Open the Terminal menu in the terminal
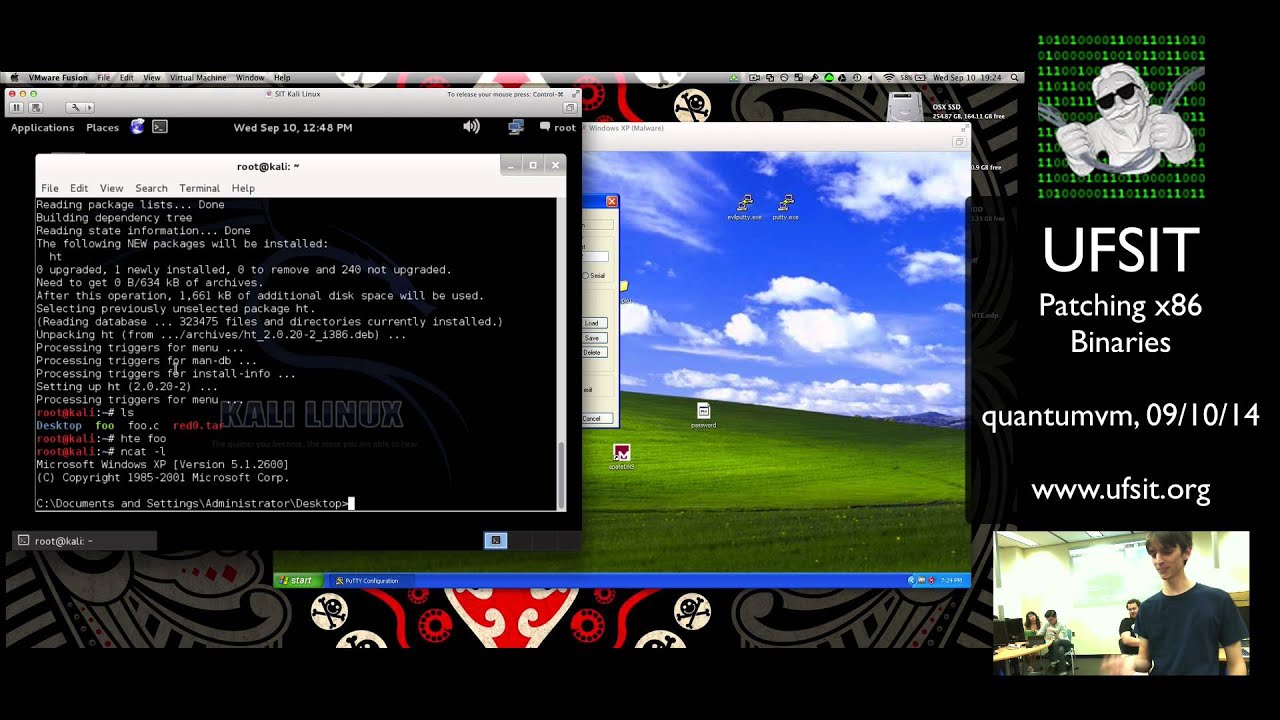The width and height of the screenshot is (1280, 720). [199, 188]
